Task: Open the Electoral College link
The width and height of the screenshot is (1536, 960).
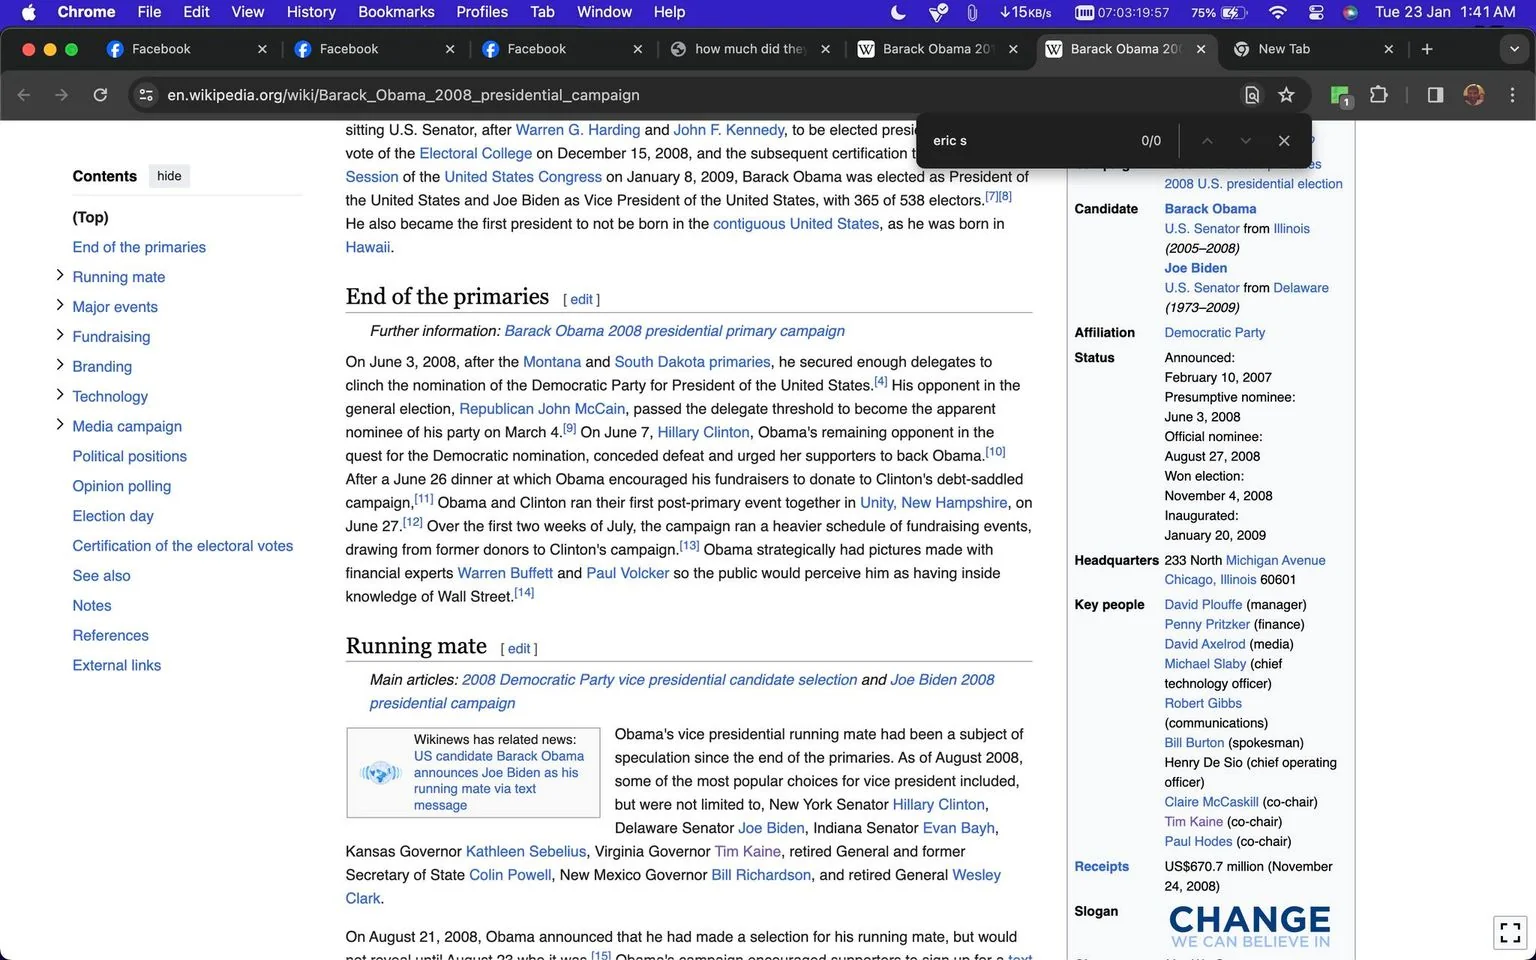Action: tap(476, 153)
